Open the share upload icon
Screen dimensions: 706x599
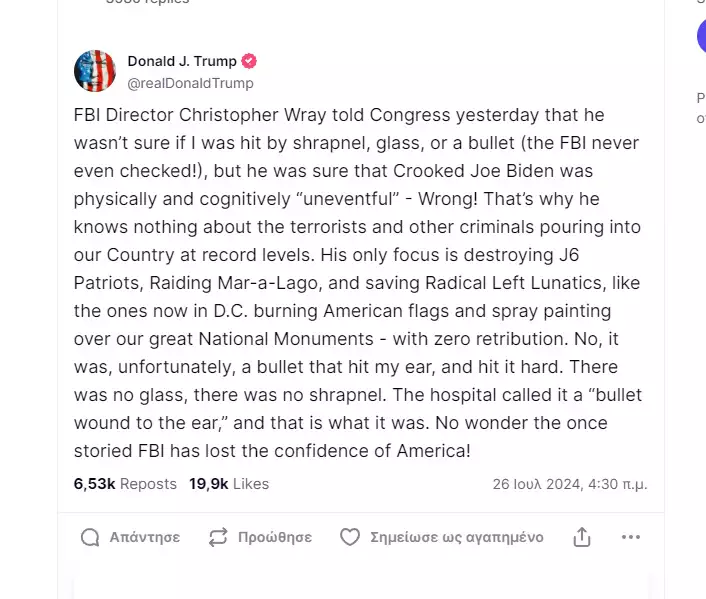click(582, 537)
